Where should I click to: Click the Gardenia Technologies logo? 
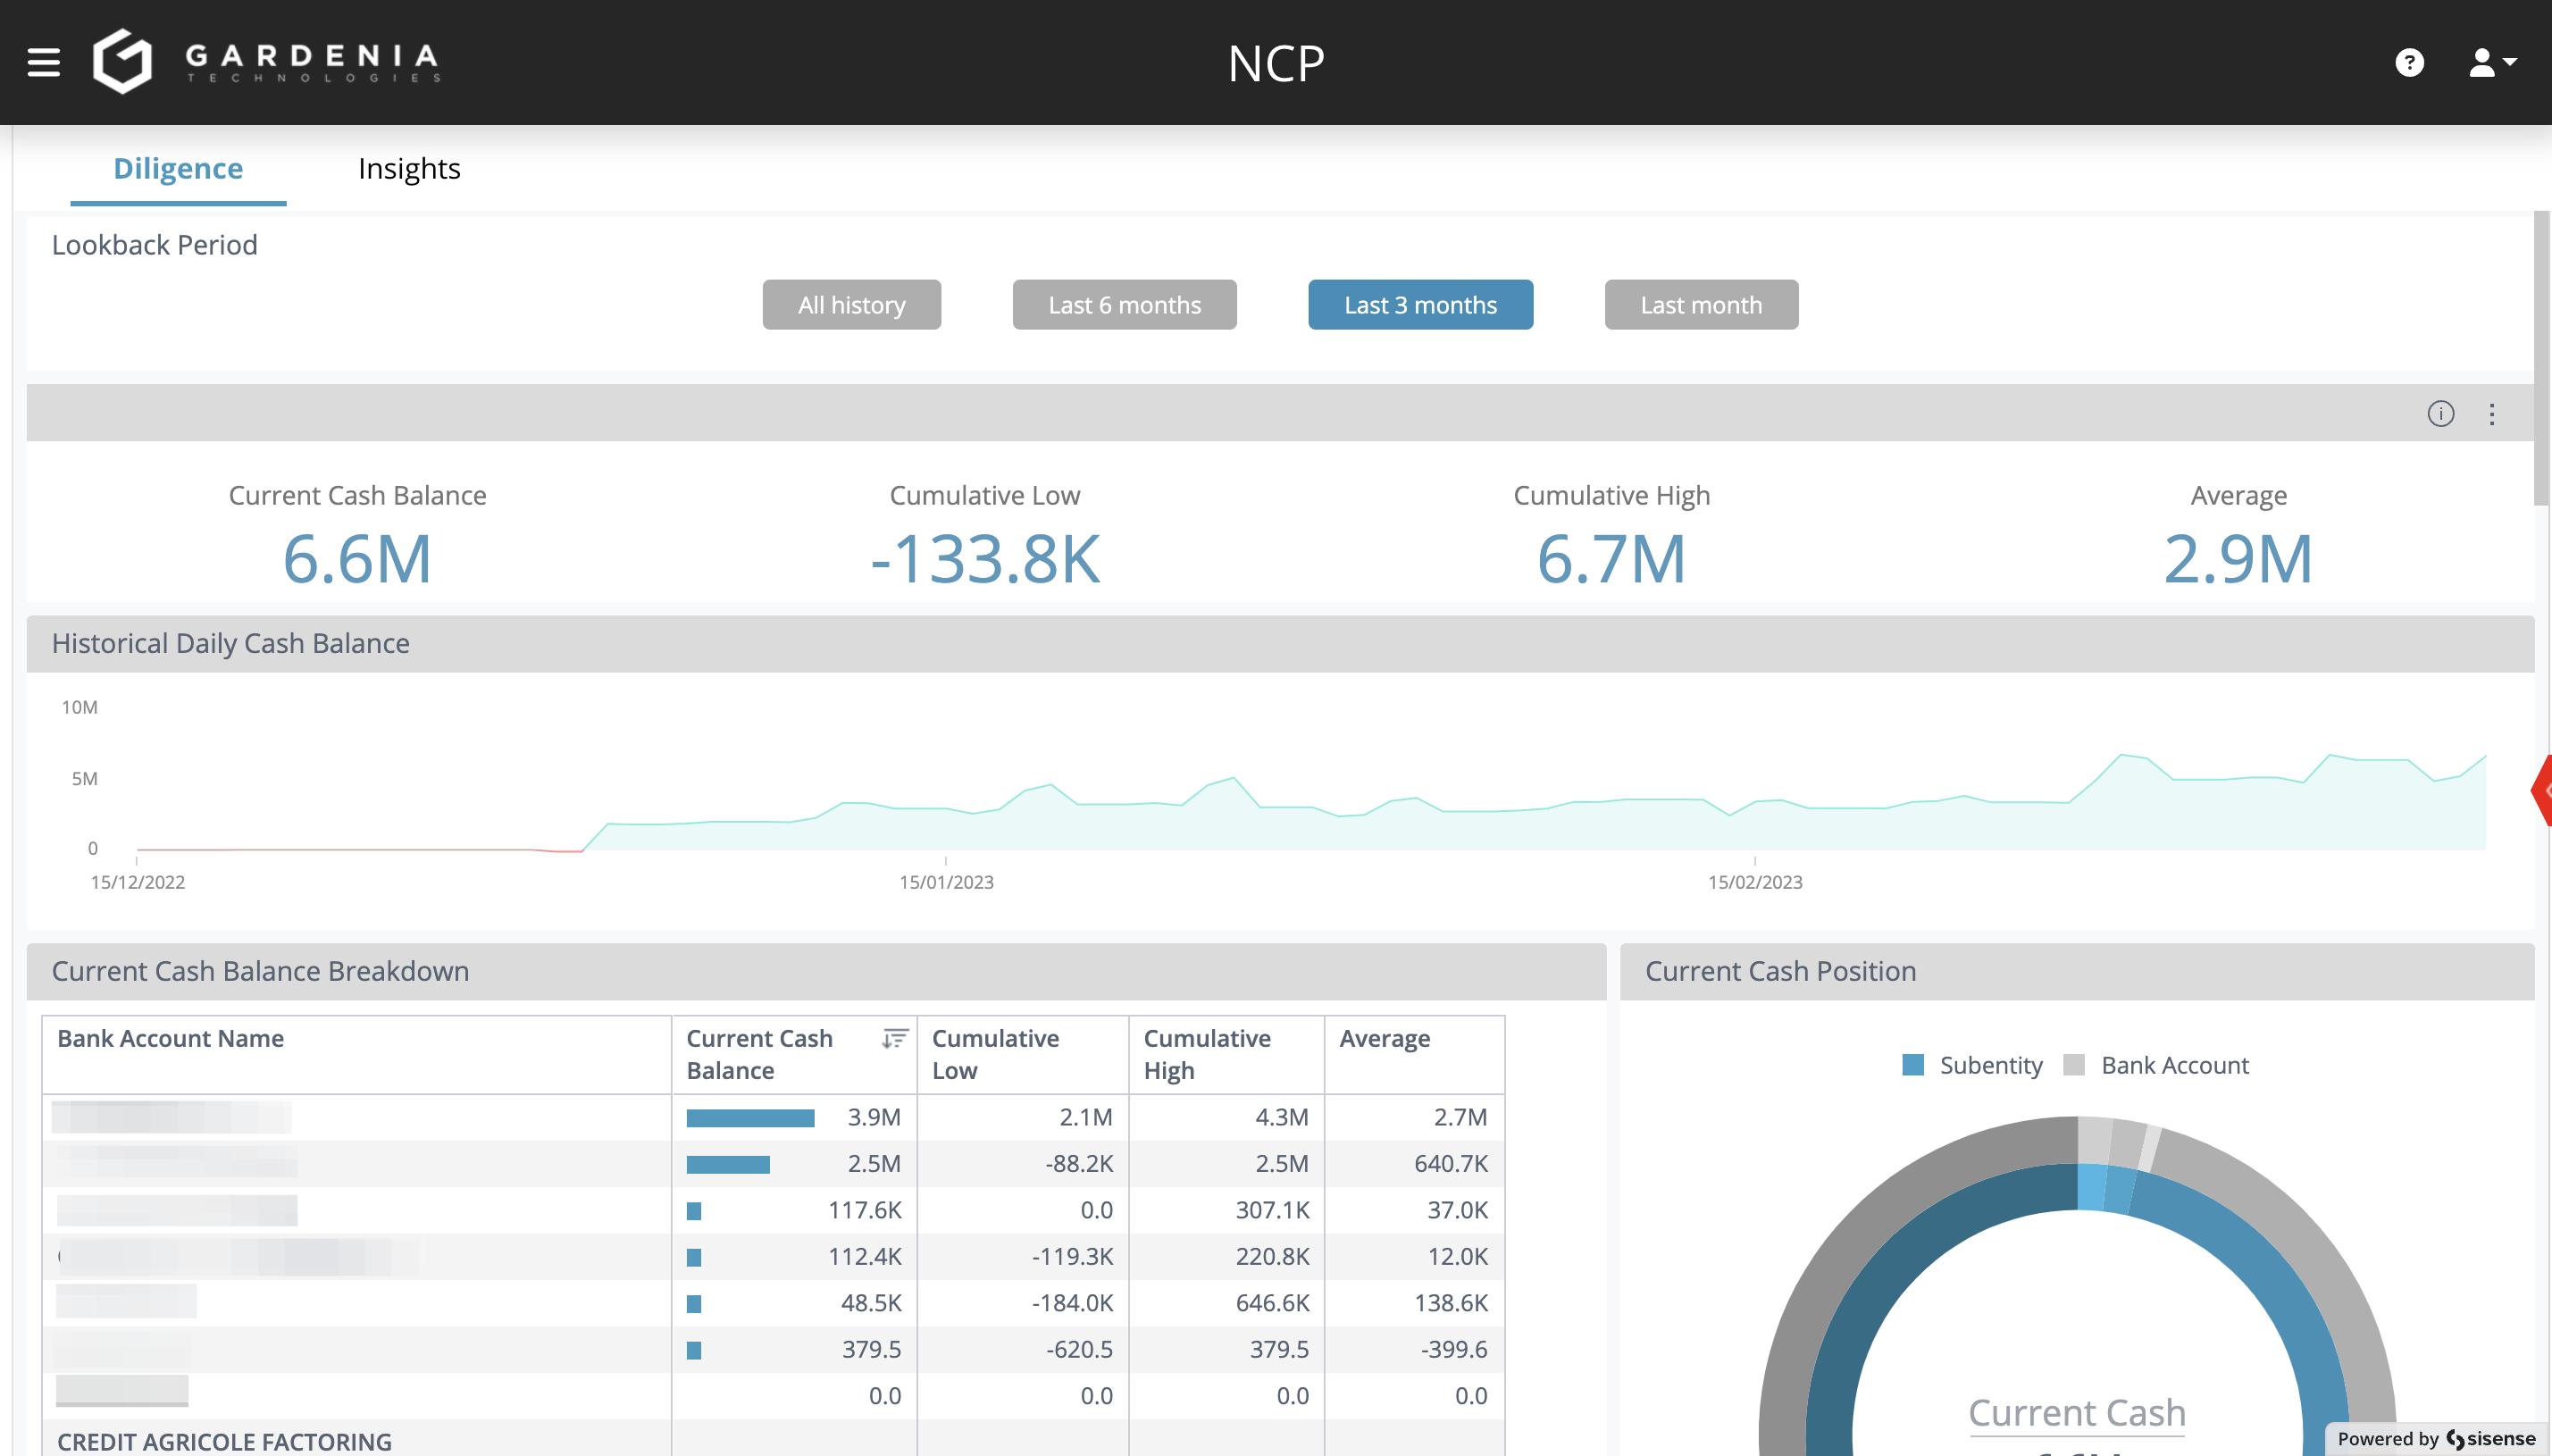tap(266, 62)
